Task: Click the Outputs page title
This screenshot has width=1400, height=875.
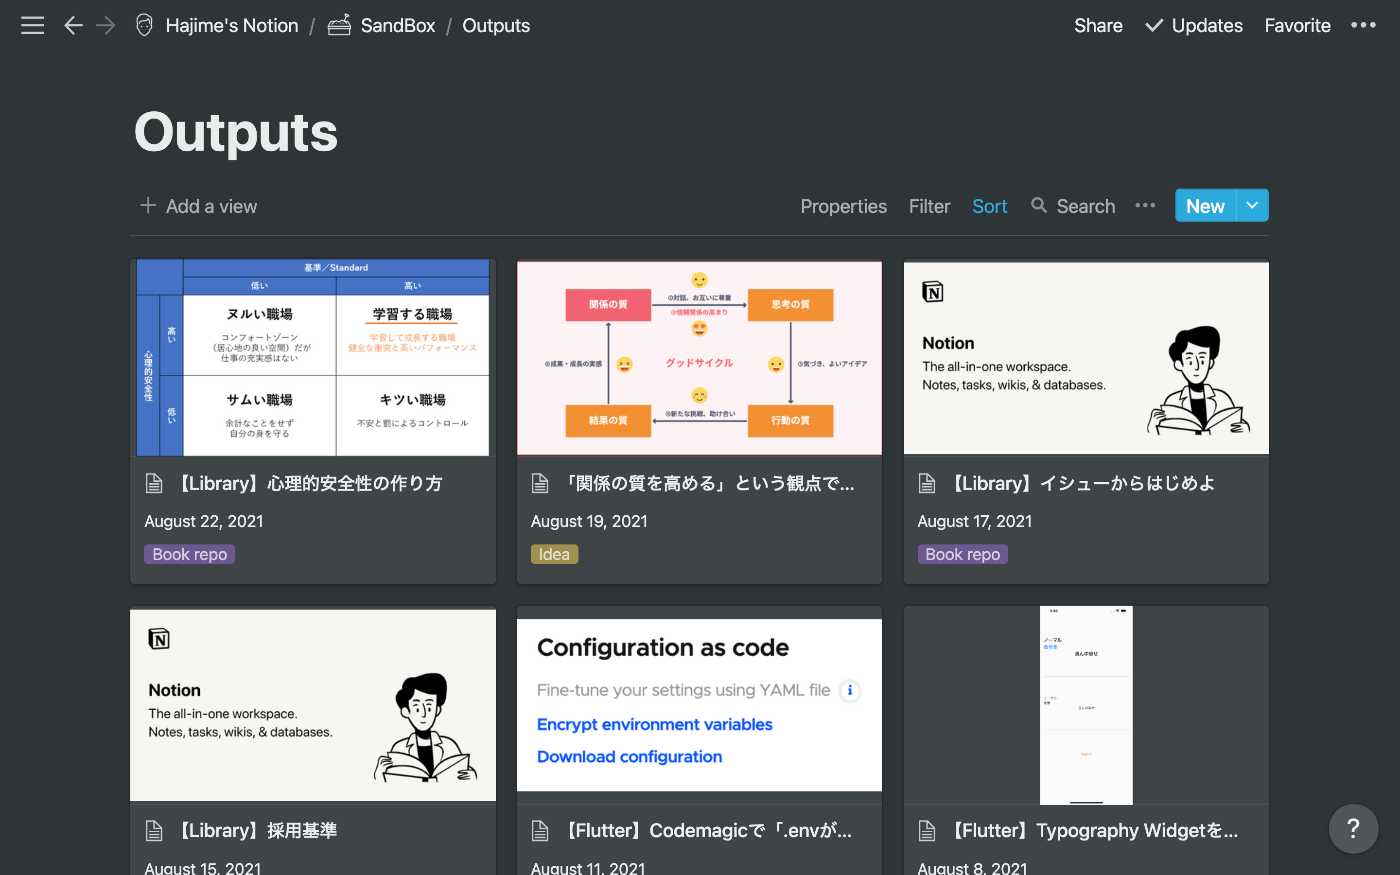Action: 236,132
